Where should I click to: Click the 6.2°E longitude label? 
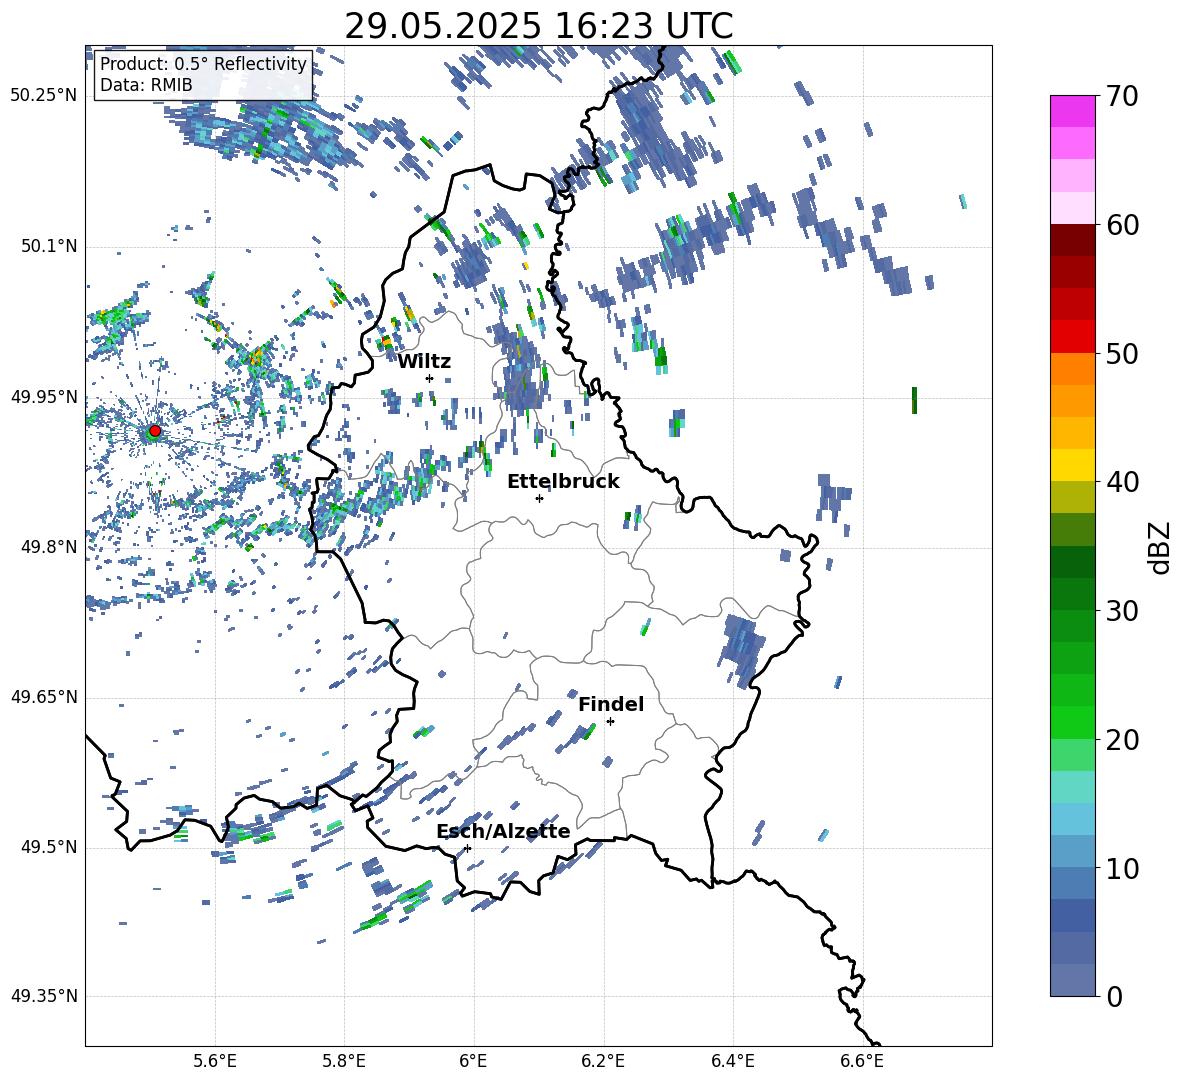[x=603, y=1061]
